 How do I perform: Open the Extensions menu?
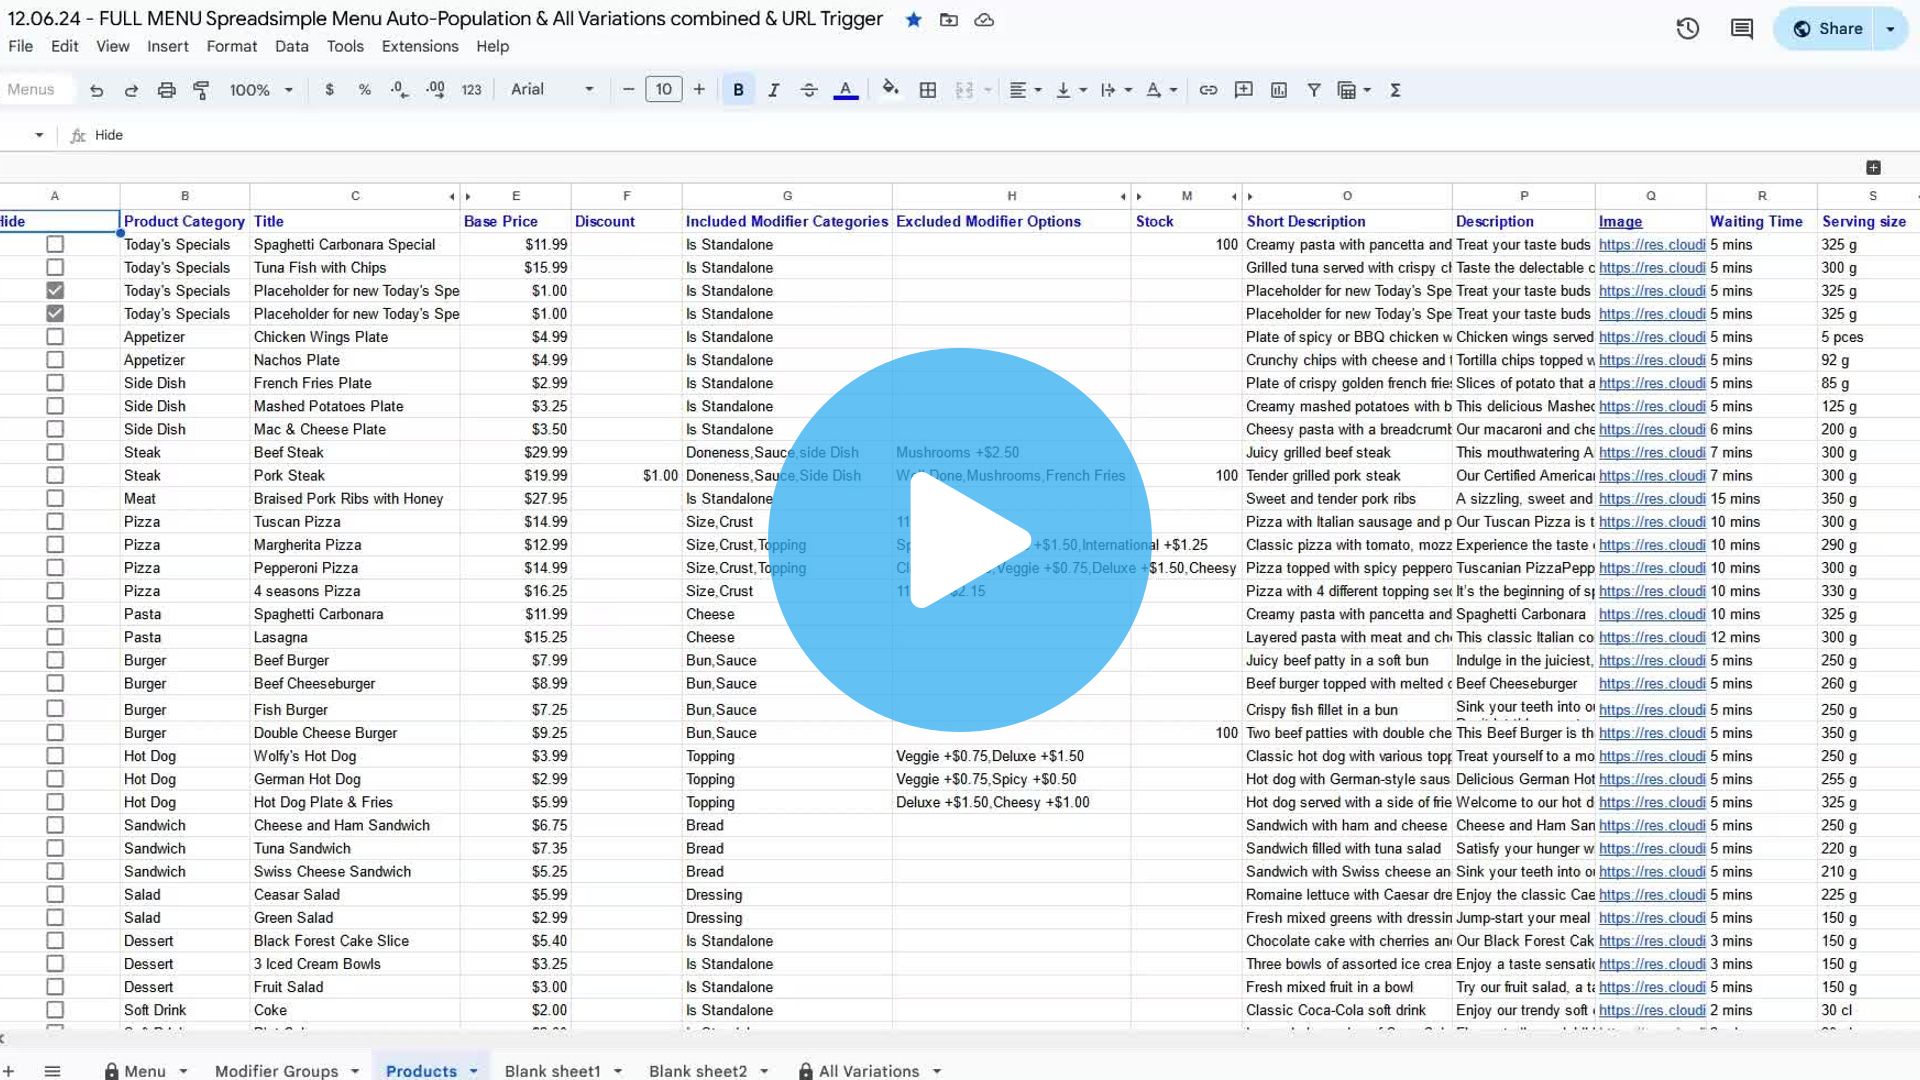(x=420, y=46)
